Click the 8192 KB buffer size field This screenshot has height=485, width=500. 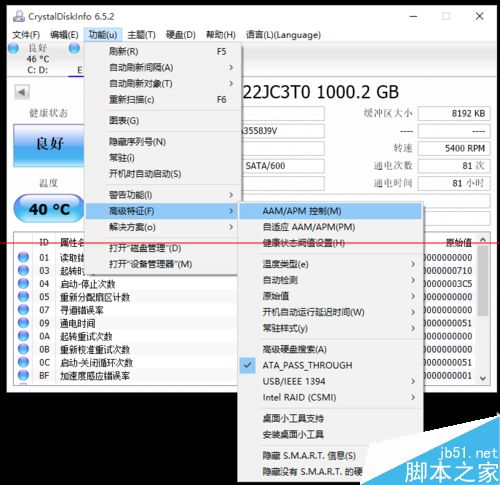(x=454, y=114)
